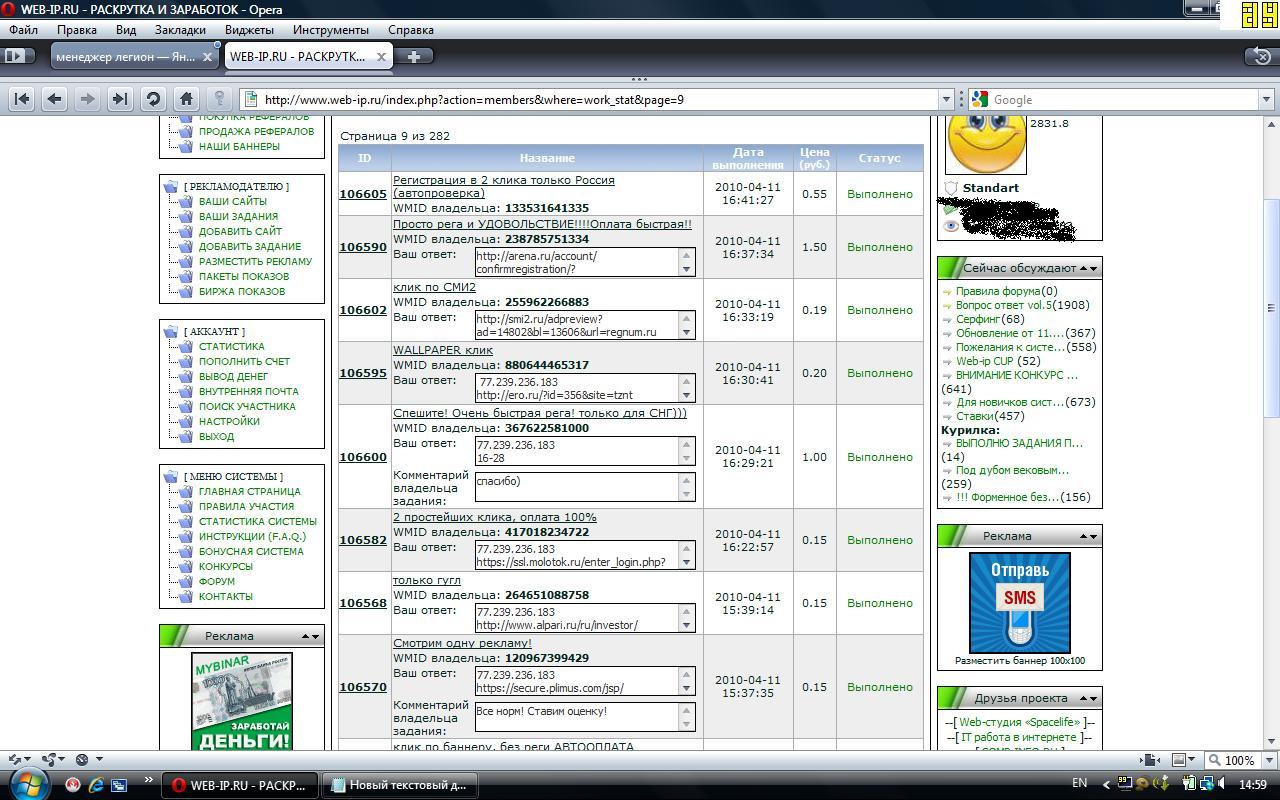Open ВАШИ САЙТЫ link
This screenshot has height=800, width=1280.
point(232,201)
